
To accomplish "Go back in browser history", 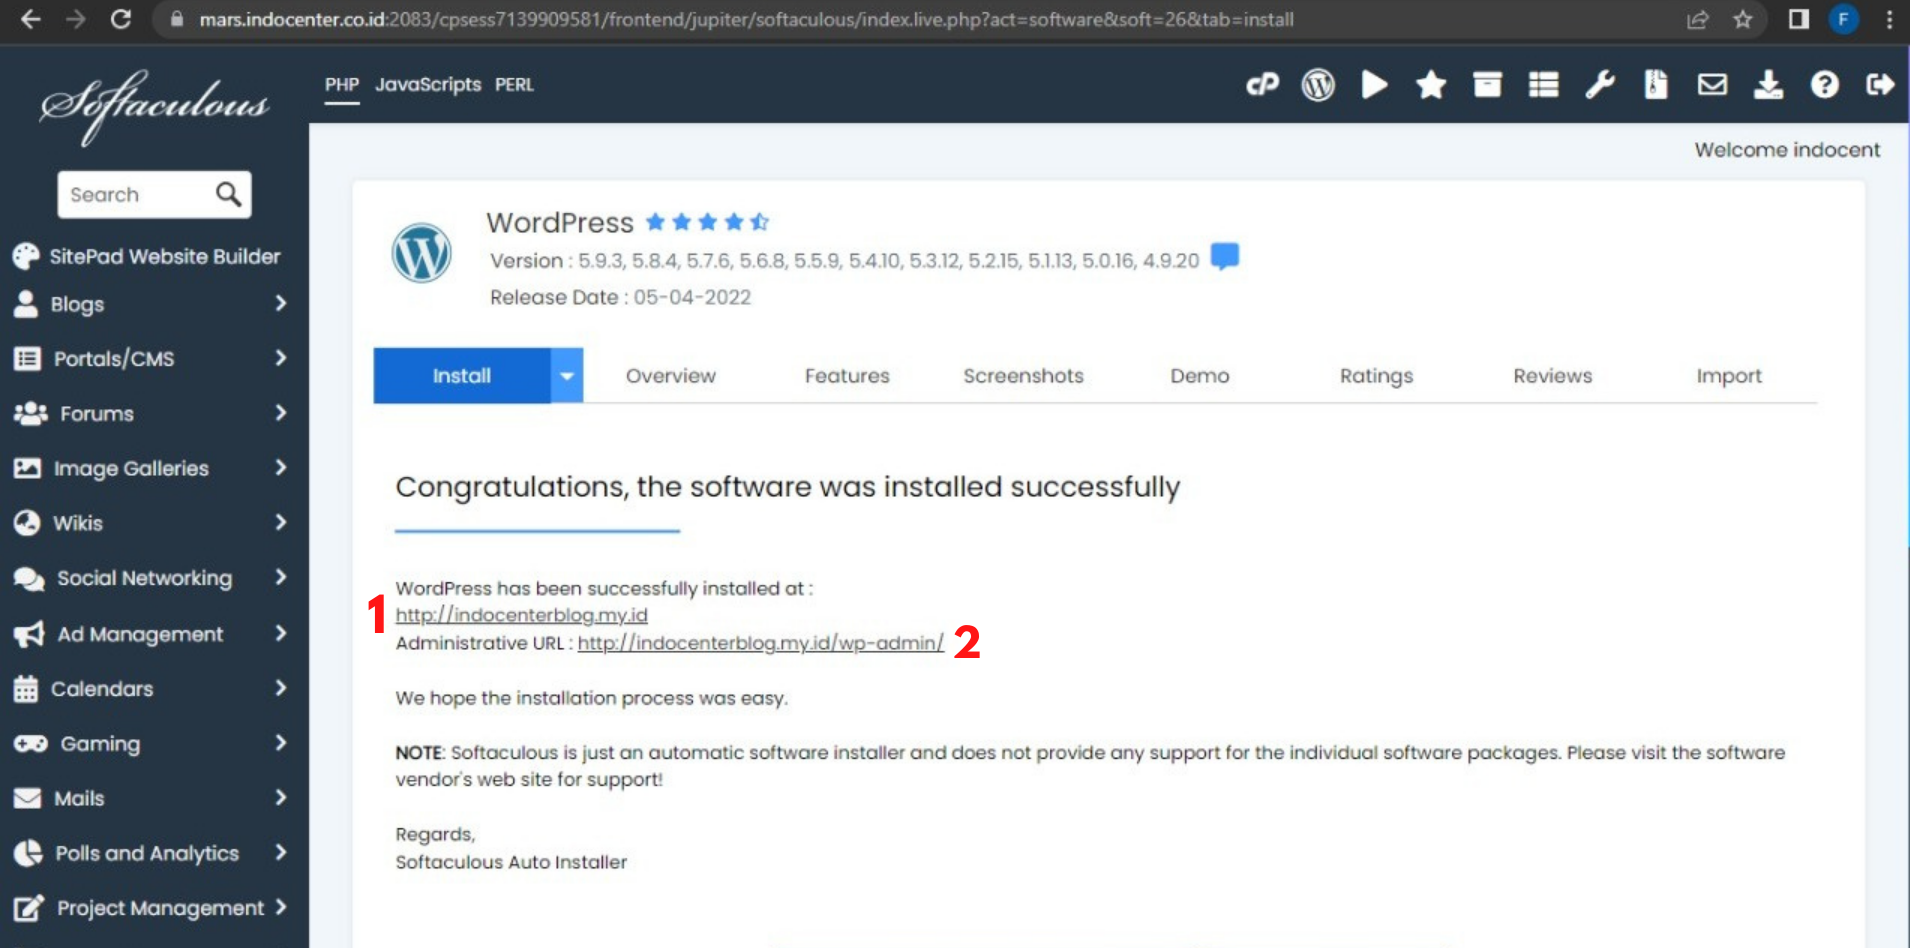I will 31,19.
